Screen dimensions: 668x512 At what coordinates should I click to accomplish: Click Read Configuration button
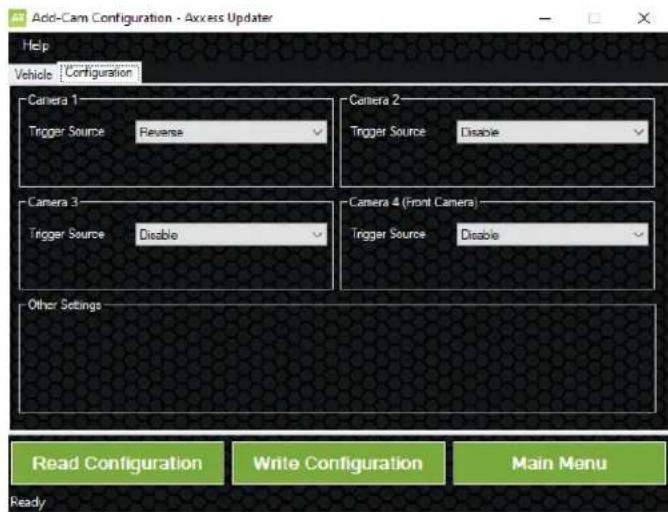pos(117,463)
